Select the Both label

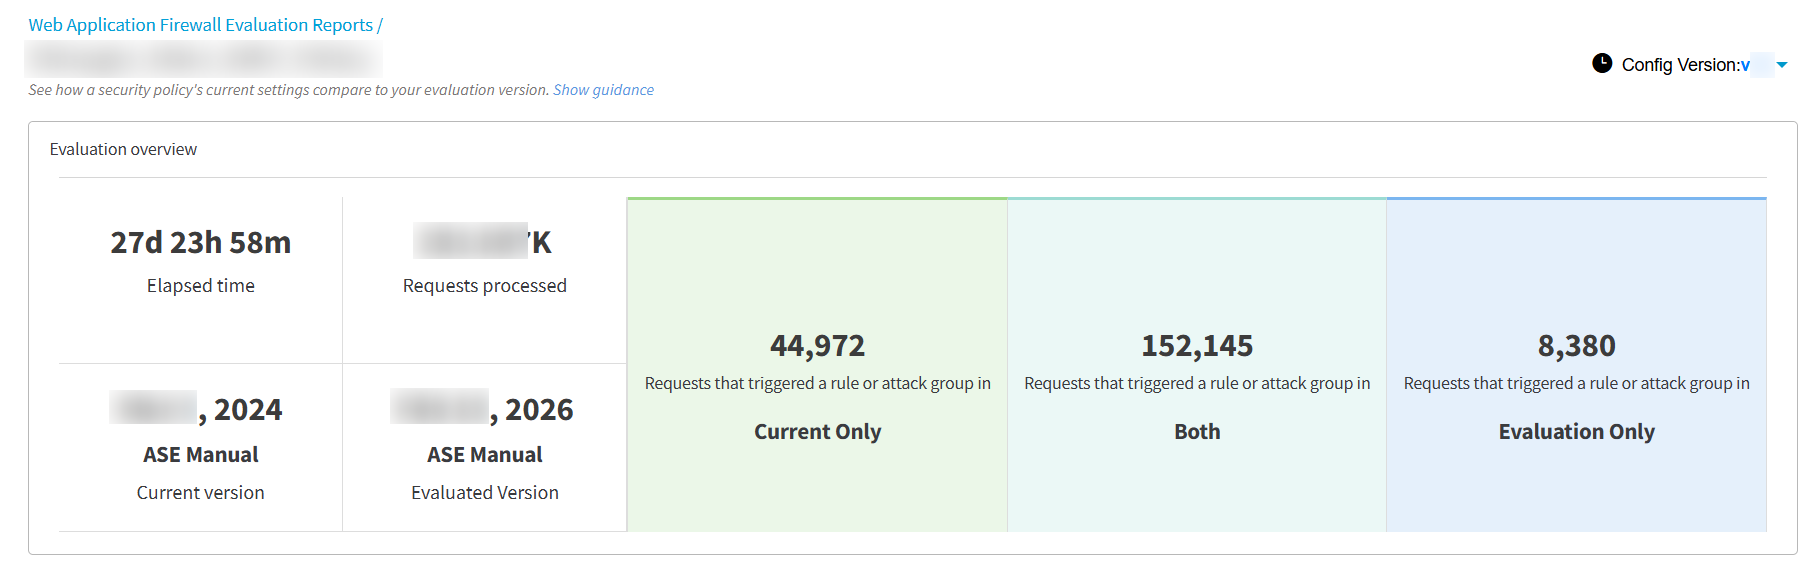(x=1196, y=432)
